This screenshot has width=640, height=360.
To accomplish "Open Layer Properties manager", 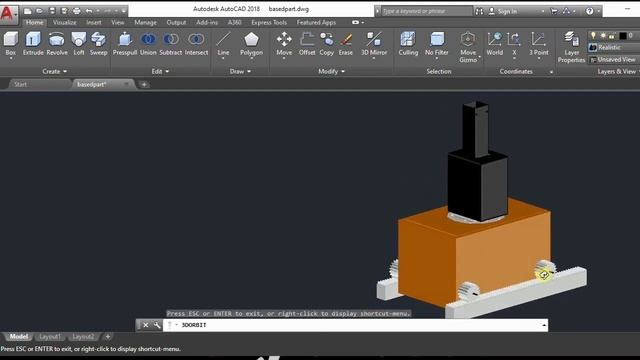I will pyautogui.click(x=571, y=47).
